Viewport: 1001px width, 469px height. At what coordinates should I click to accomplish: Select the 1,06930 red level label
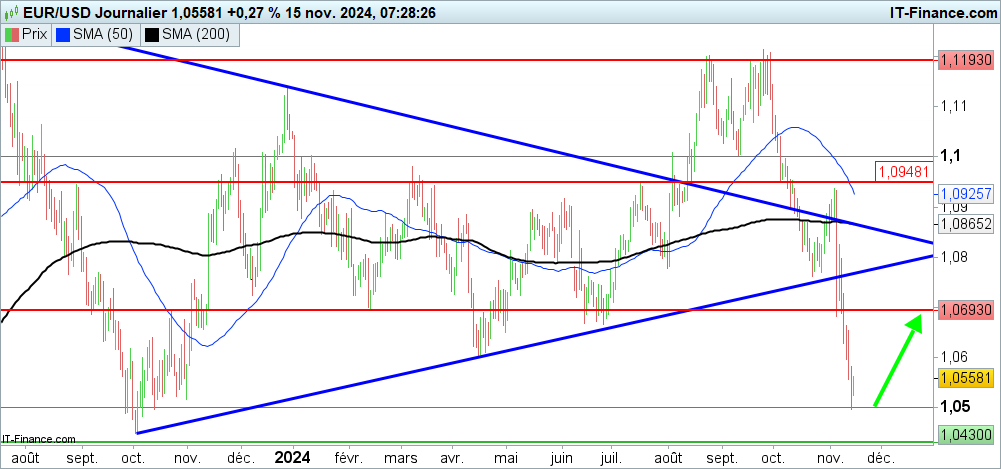pyautogui.click(x=965, y=311)
